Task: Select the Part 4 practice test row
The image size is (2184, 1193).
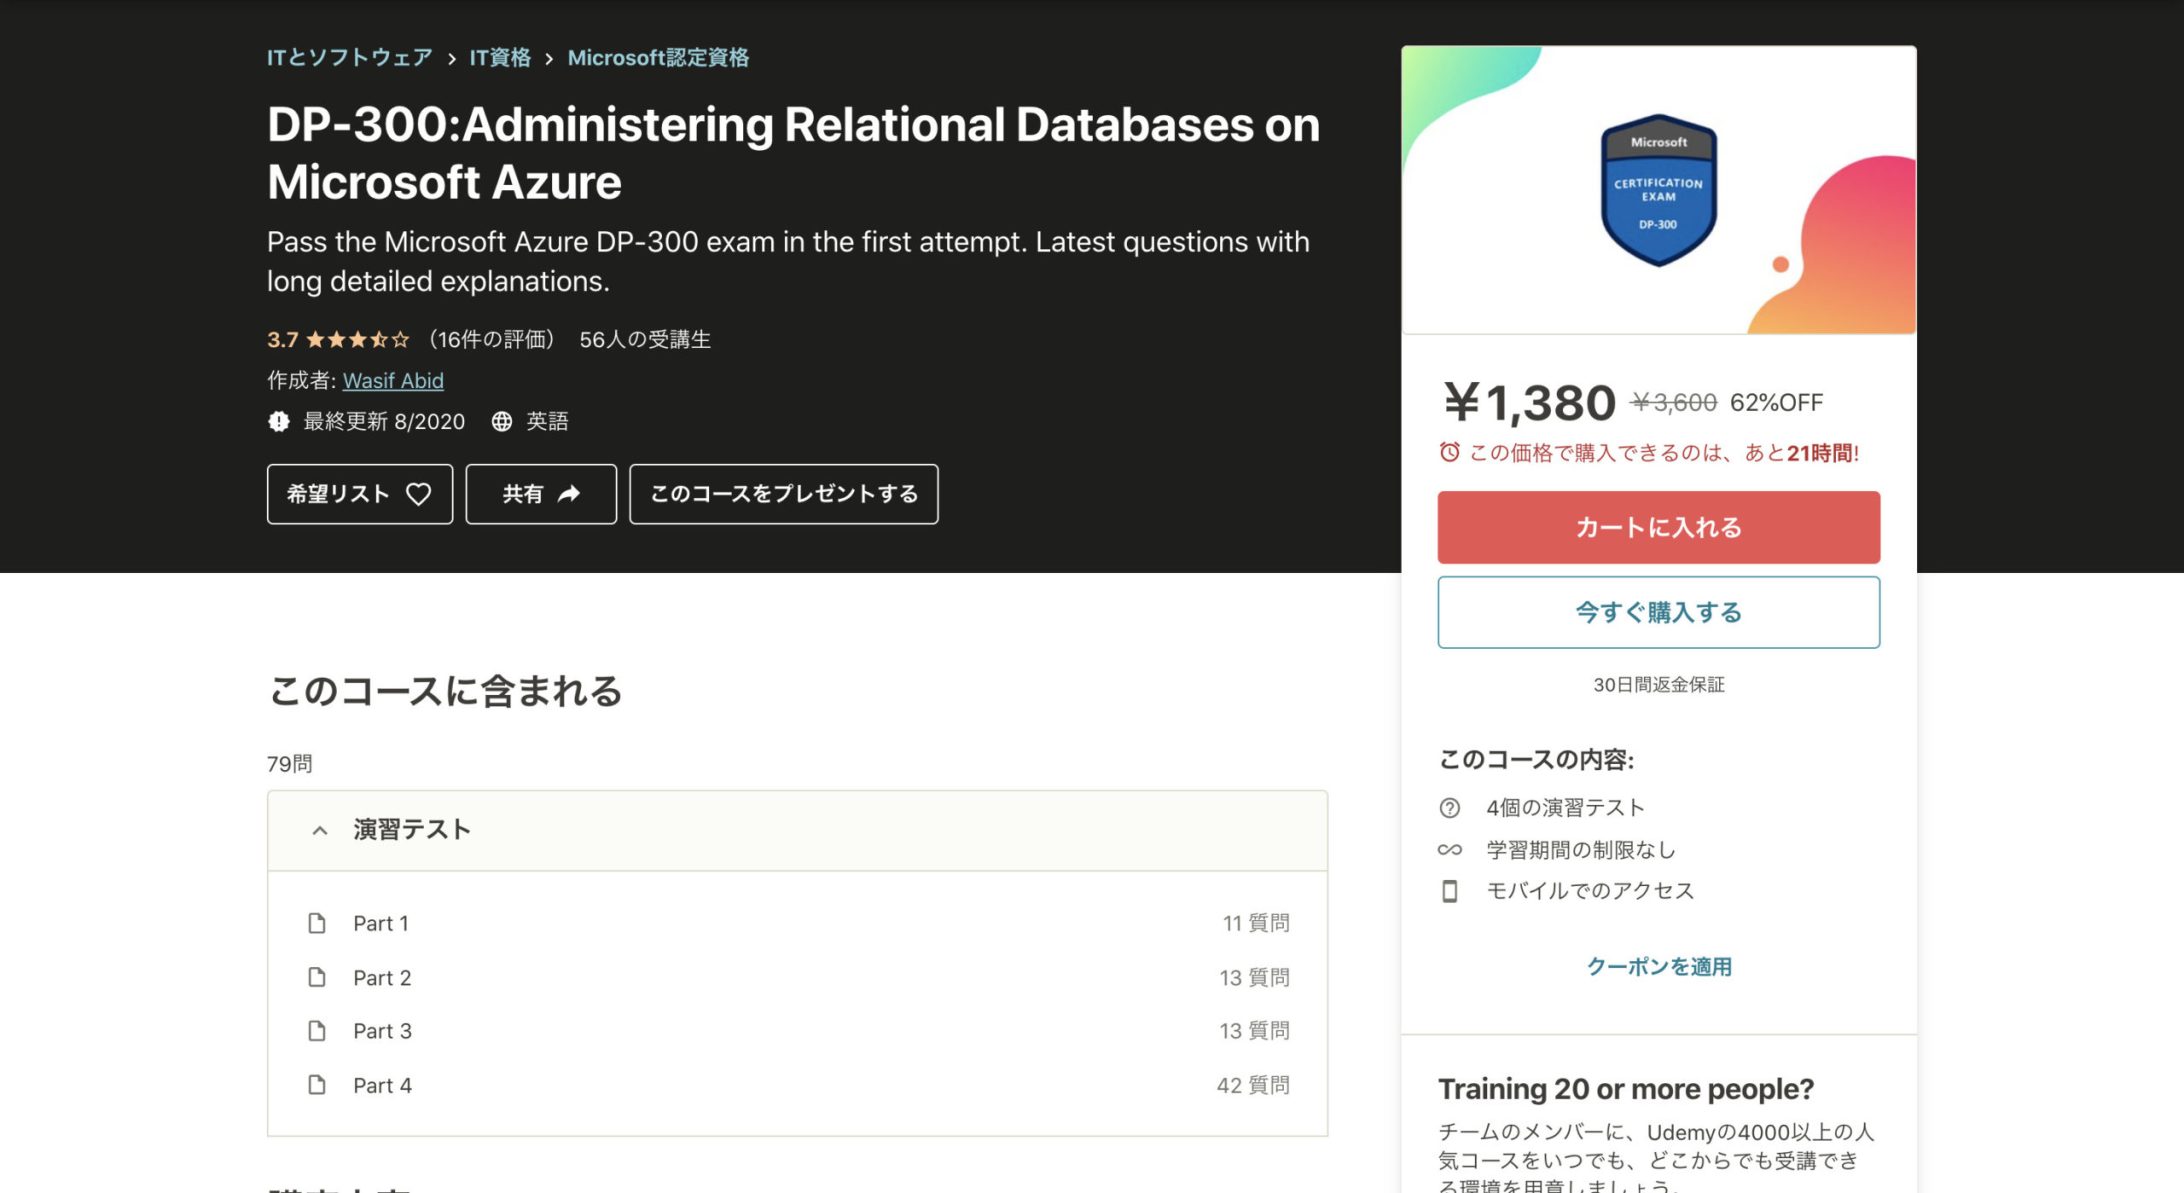Action: coord(797,1085)
